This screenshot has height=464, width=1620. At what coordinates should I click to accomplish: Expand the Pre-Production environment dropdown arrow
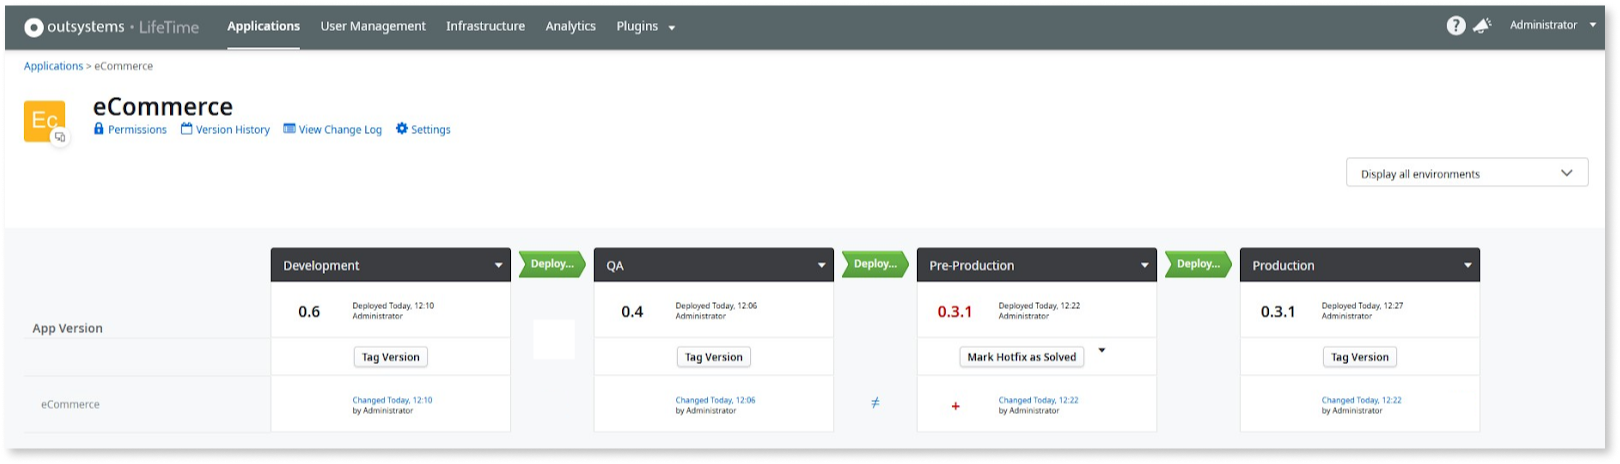tap(1145, 266)
